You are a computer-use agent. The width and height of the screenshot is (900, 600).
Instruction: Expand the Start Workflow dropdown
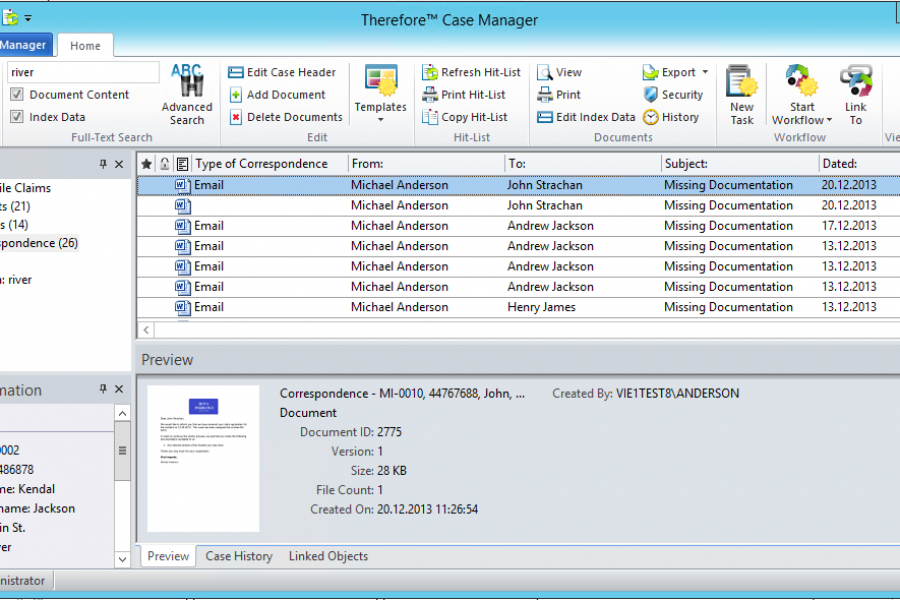point(829,121)
